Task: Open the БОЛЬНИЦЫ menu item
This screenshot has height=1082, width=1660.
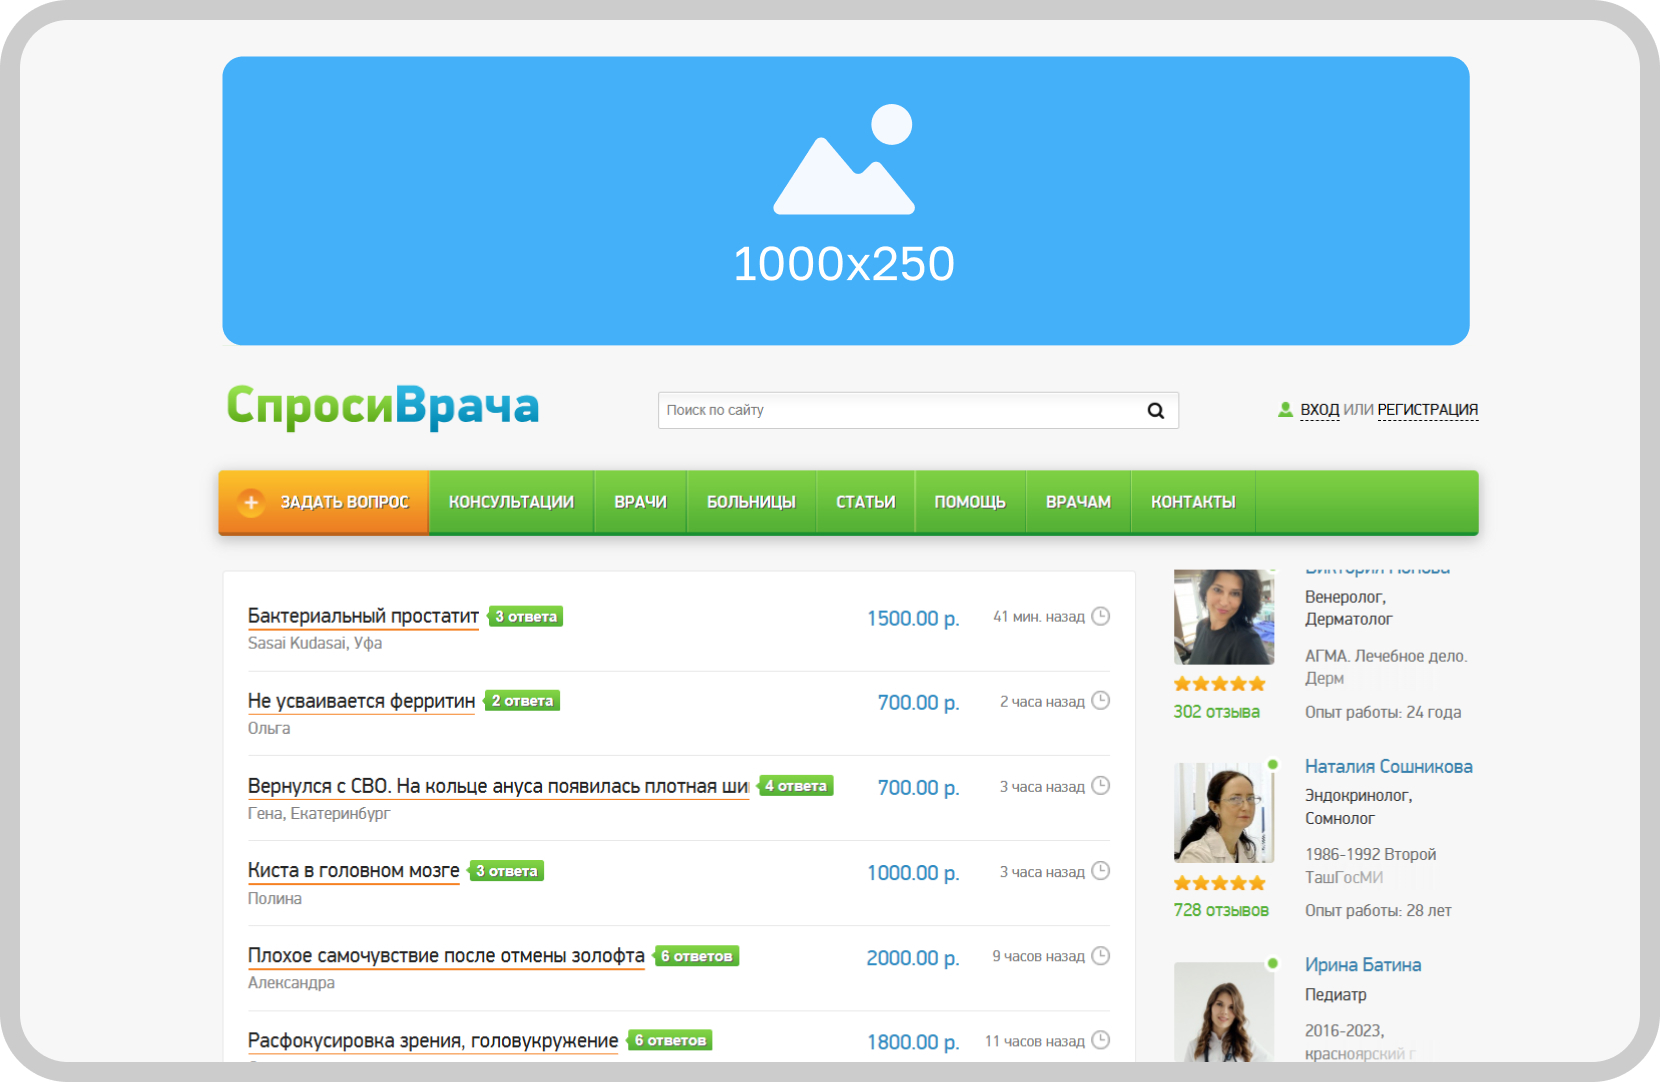Action: [751, 502]
